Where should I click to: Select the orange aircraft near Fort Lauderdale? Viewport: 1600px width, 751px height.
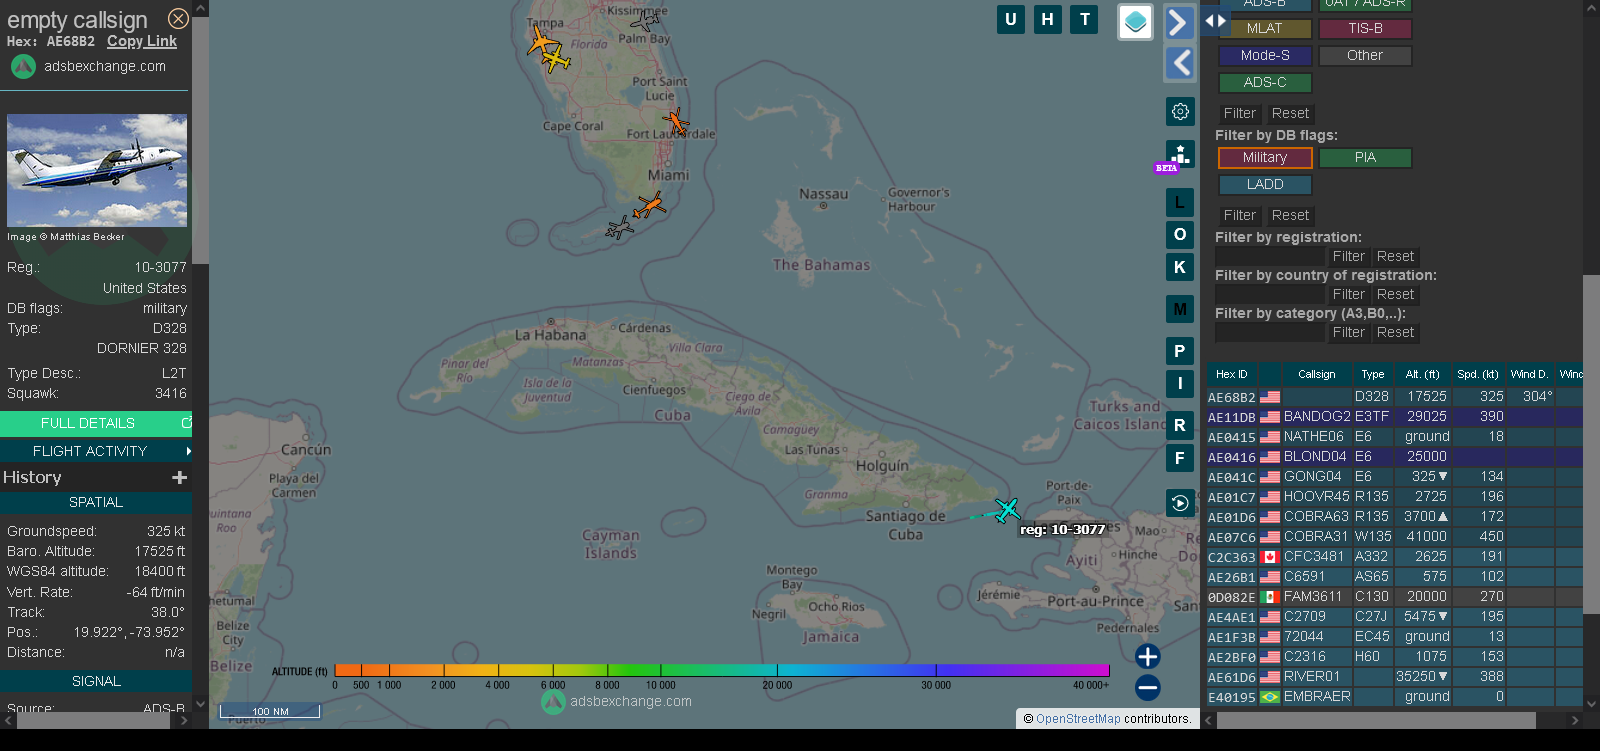[676, 123]
